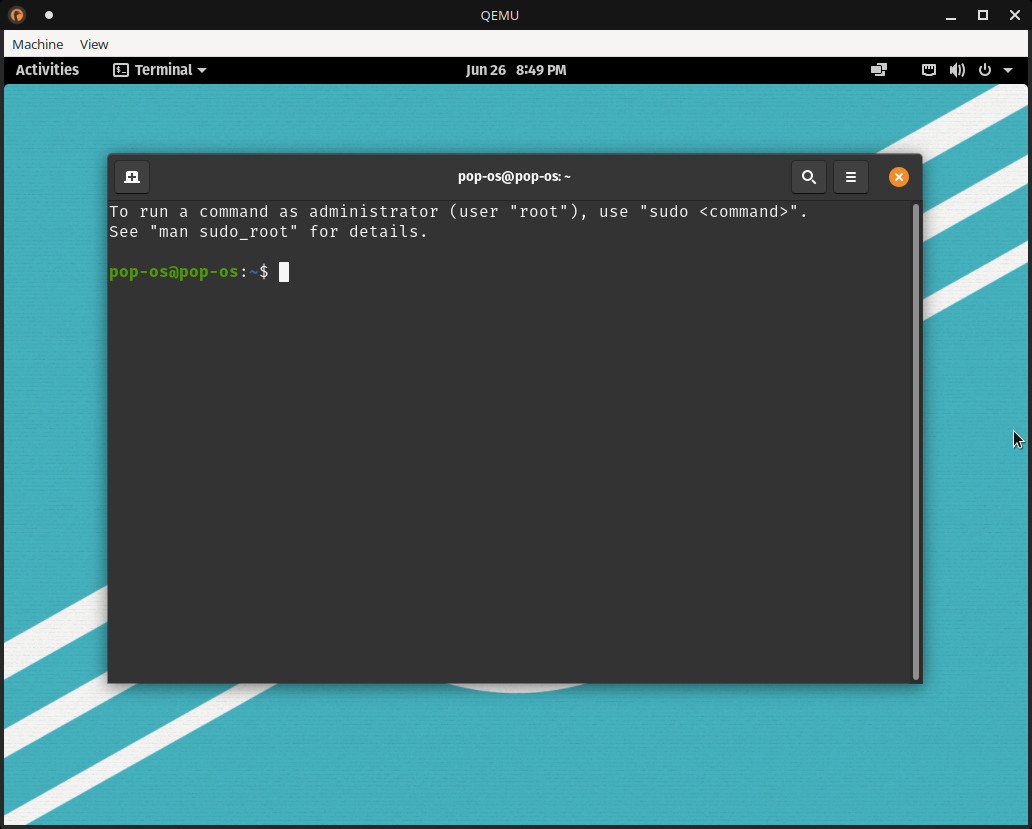Open the View menu in QEMU
The height and width of the screenshot is (829, 1032).
click(94, 44)
